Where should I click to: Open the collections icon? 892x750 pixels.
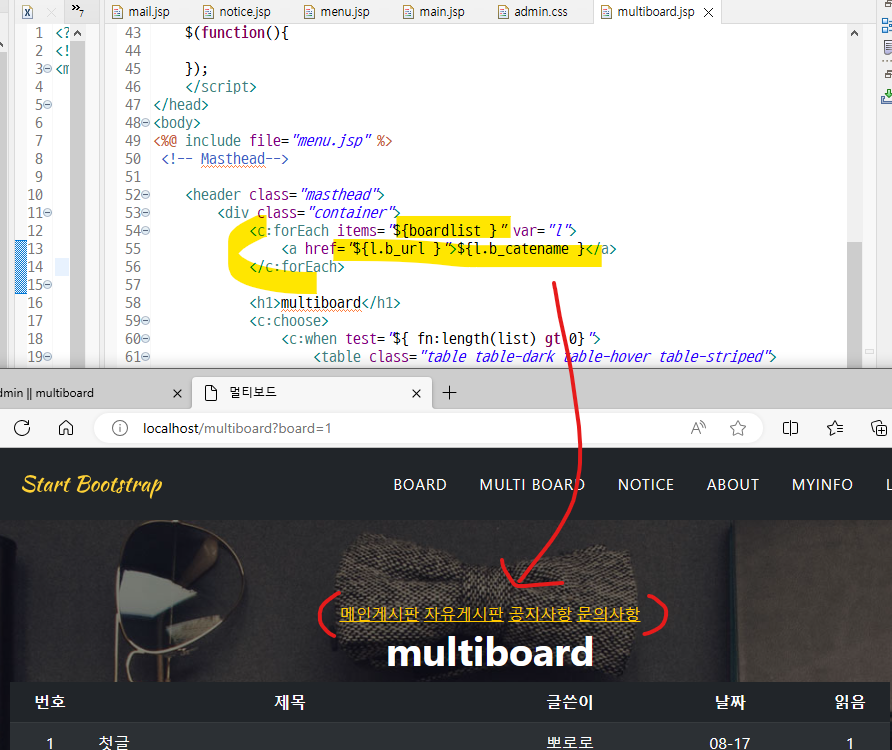pyautogui.click(x=879, y=428)
